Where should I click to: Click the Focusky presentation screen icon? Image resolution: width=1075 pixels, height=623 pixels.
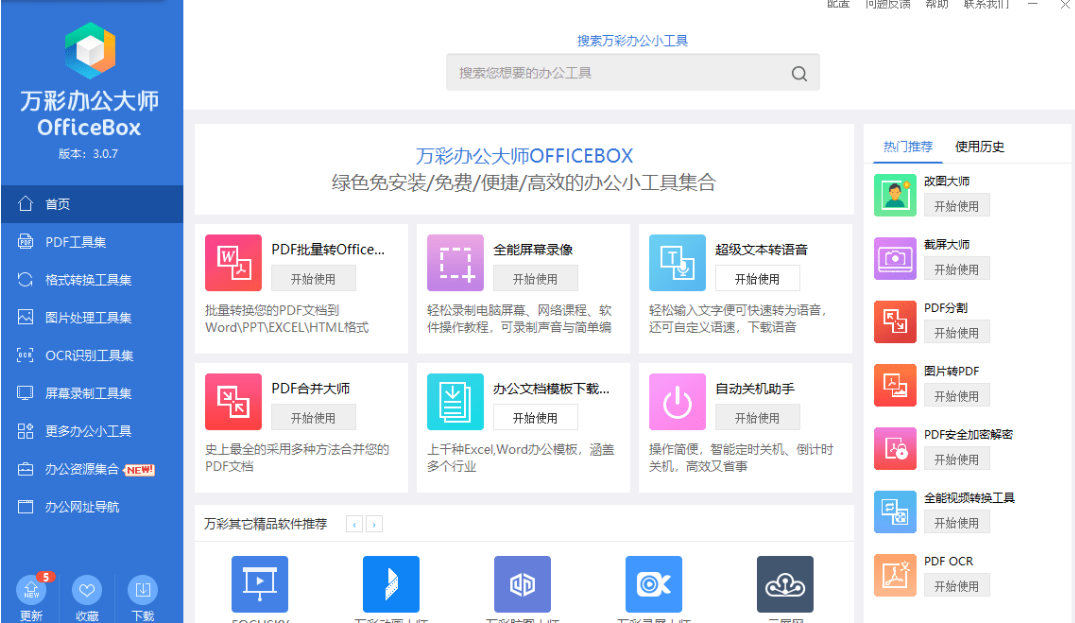click(259, 584)
